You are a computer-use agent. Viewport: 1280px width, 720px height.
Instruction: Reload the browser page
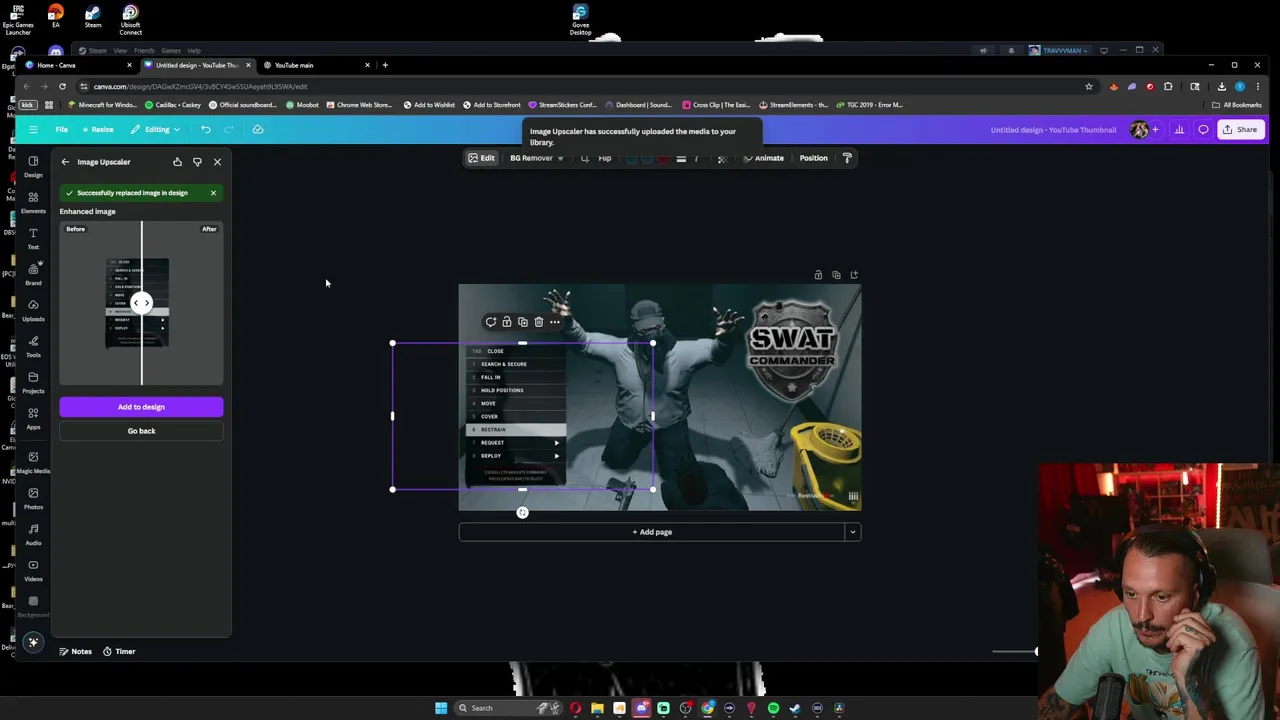pyautogui.click(x=62, y=86)
